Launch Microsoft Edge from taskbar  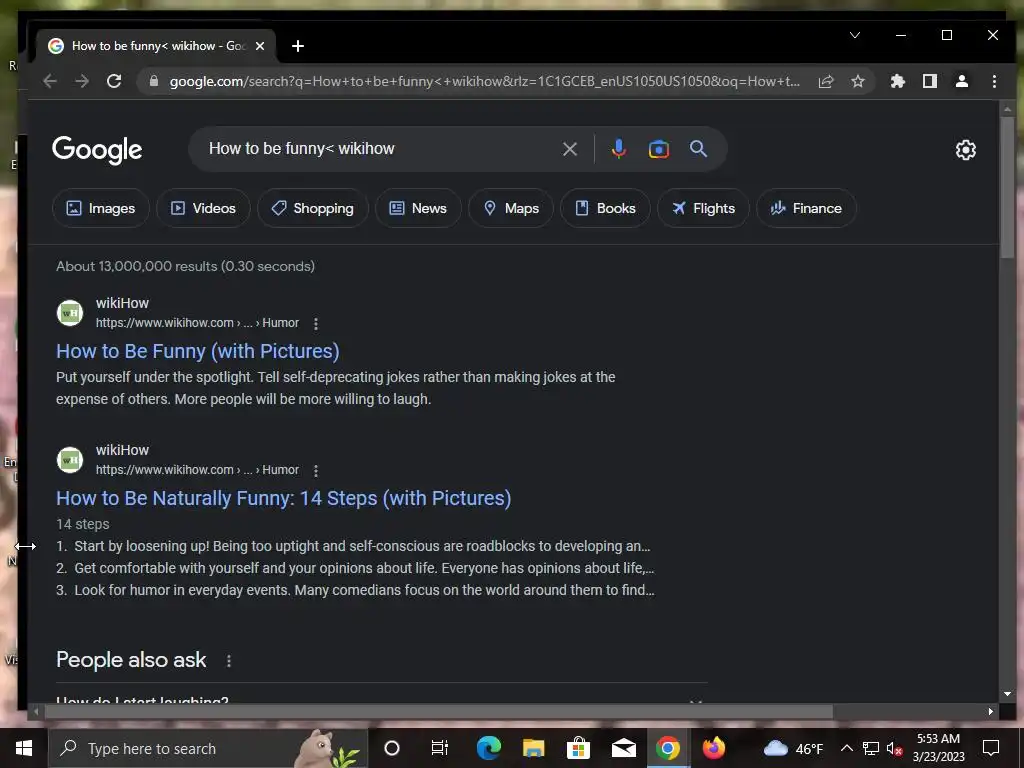click(x=488, y=748)
